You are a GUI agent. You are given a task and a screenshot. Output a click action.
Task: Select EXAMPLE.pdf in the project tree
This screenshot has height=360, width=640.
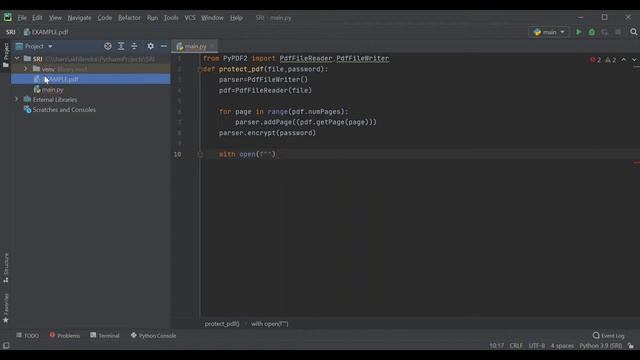click(x=91, y=79)
